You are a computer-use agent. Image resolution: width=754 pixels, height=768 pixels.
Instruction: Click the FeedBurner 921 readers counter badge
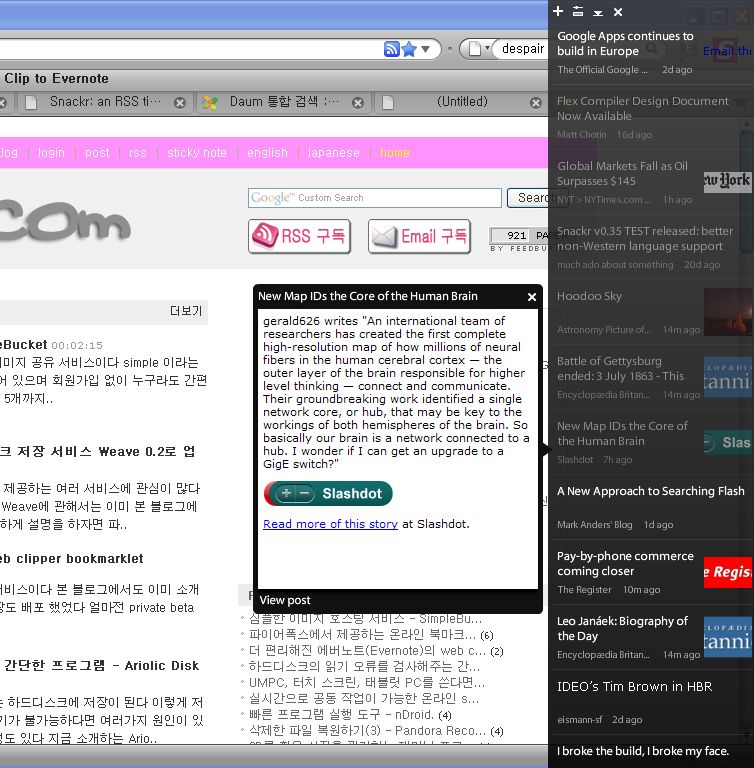518,240
